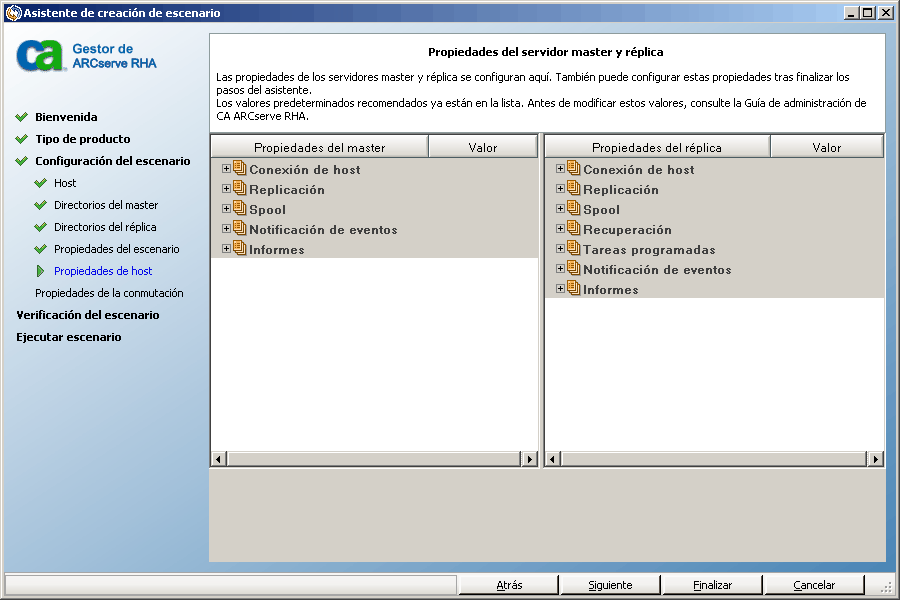This screenshot has height=600, width=900.
Task: Click the Cancelar button
Action: 814,584
